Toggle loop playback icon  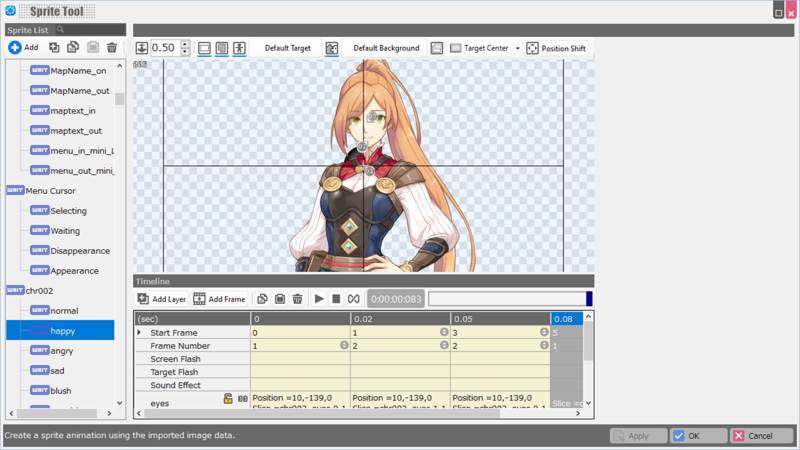coord(354,299)
